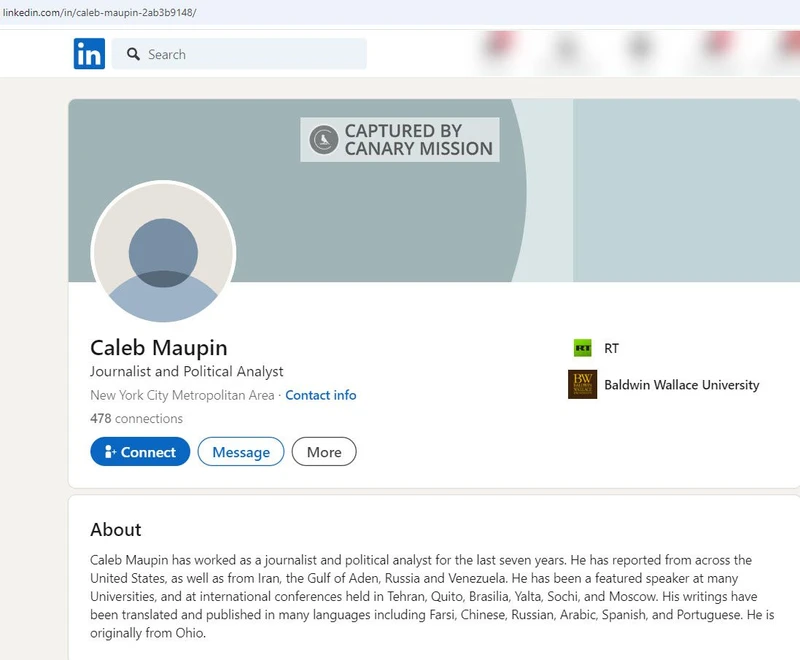Click the Baldwin Wallace University logo icon
The image size is (800, 660).
584,384
